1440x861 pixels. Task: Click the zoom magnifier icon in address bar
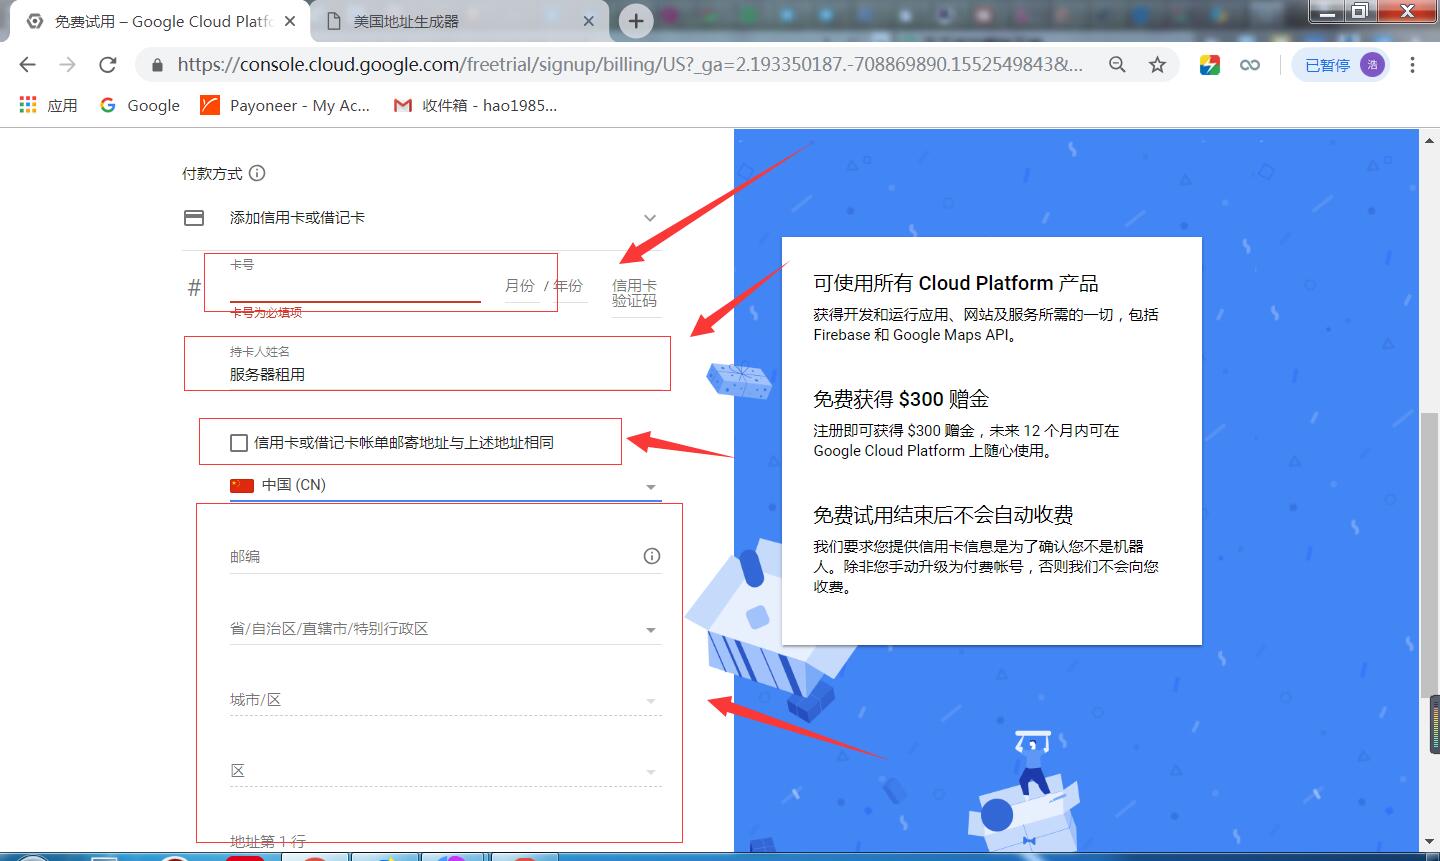coord(1117,64)
